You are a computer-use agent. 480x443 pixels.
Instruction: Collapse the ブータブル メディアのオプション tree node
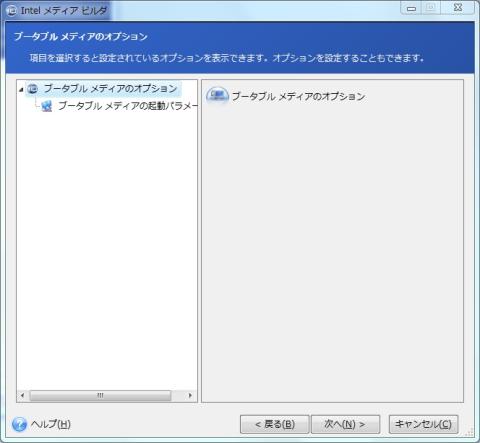[x=21, y=89]
